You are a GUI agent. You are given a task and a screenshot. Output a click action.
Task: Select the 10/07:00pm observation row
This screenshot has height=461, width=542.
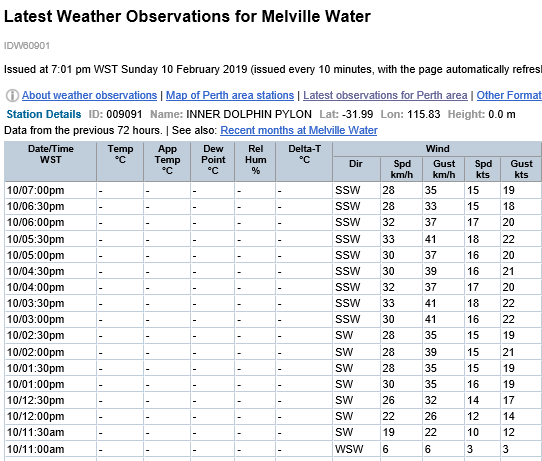point(273,190)
